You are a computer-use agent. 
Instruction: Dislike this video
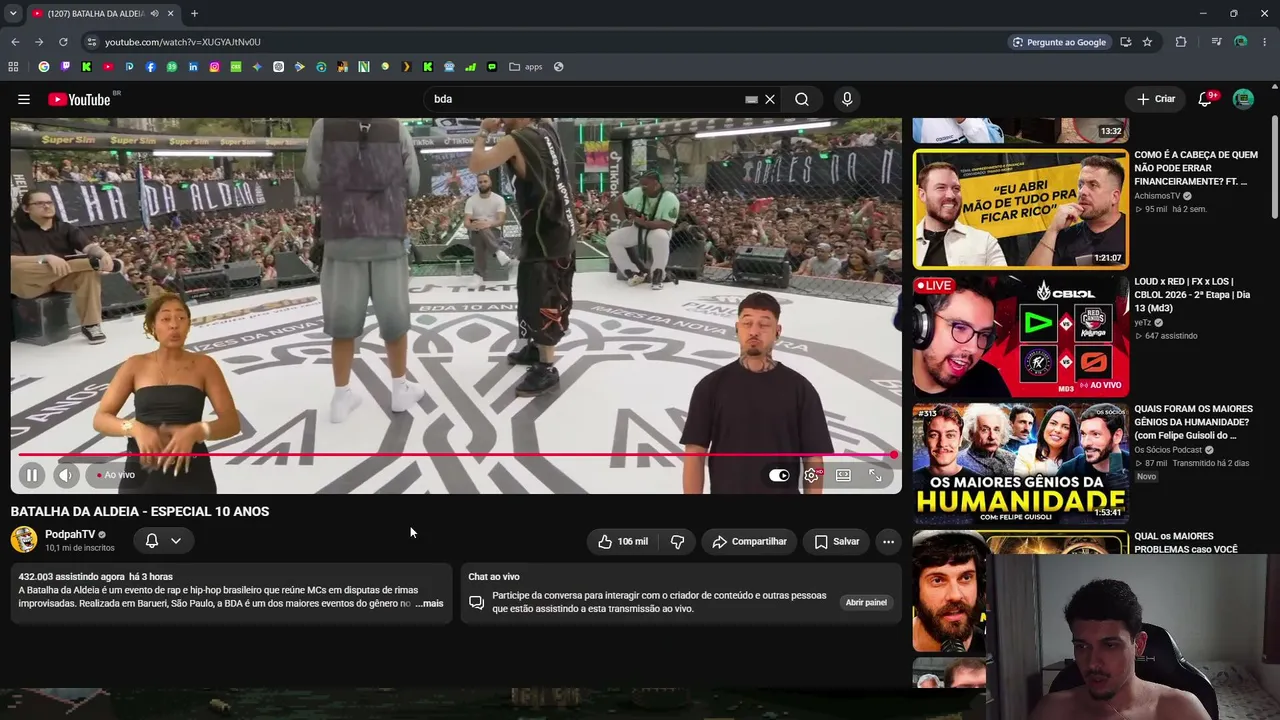[x=677, y=541]
